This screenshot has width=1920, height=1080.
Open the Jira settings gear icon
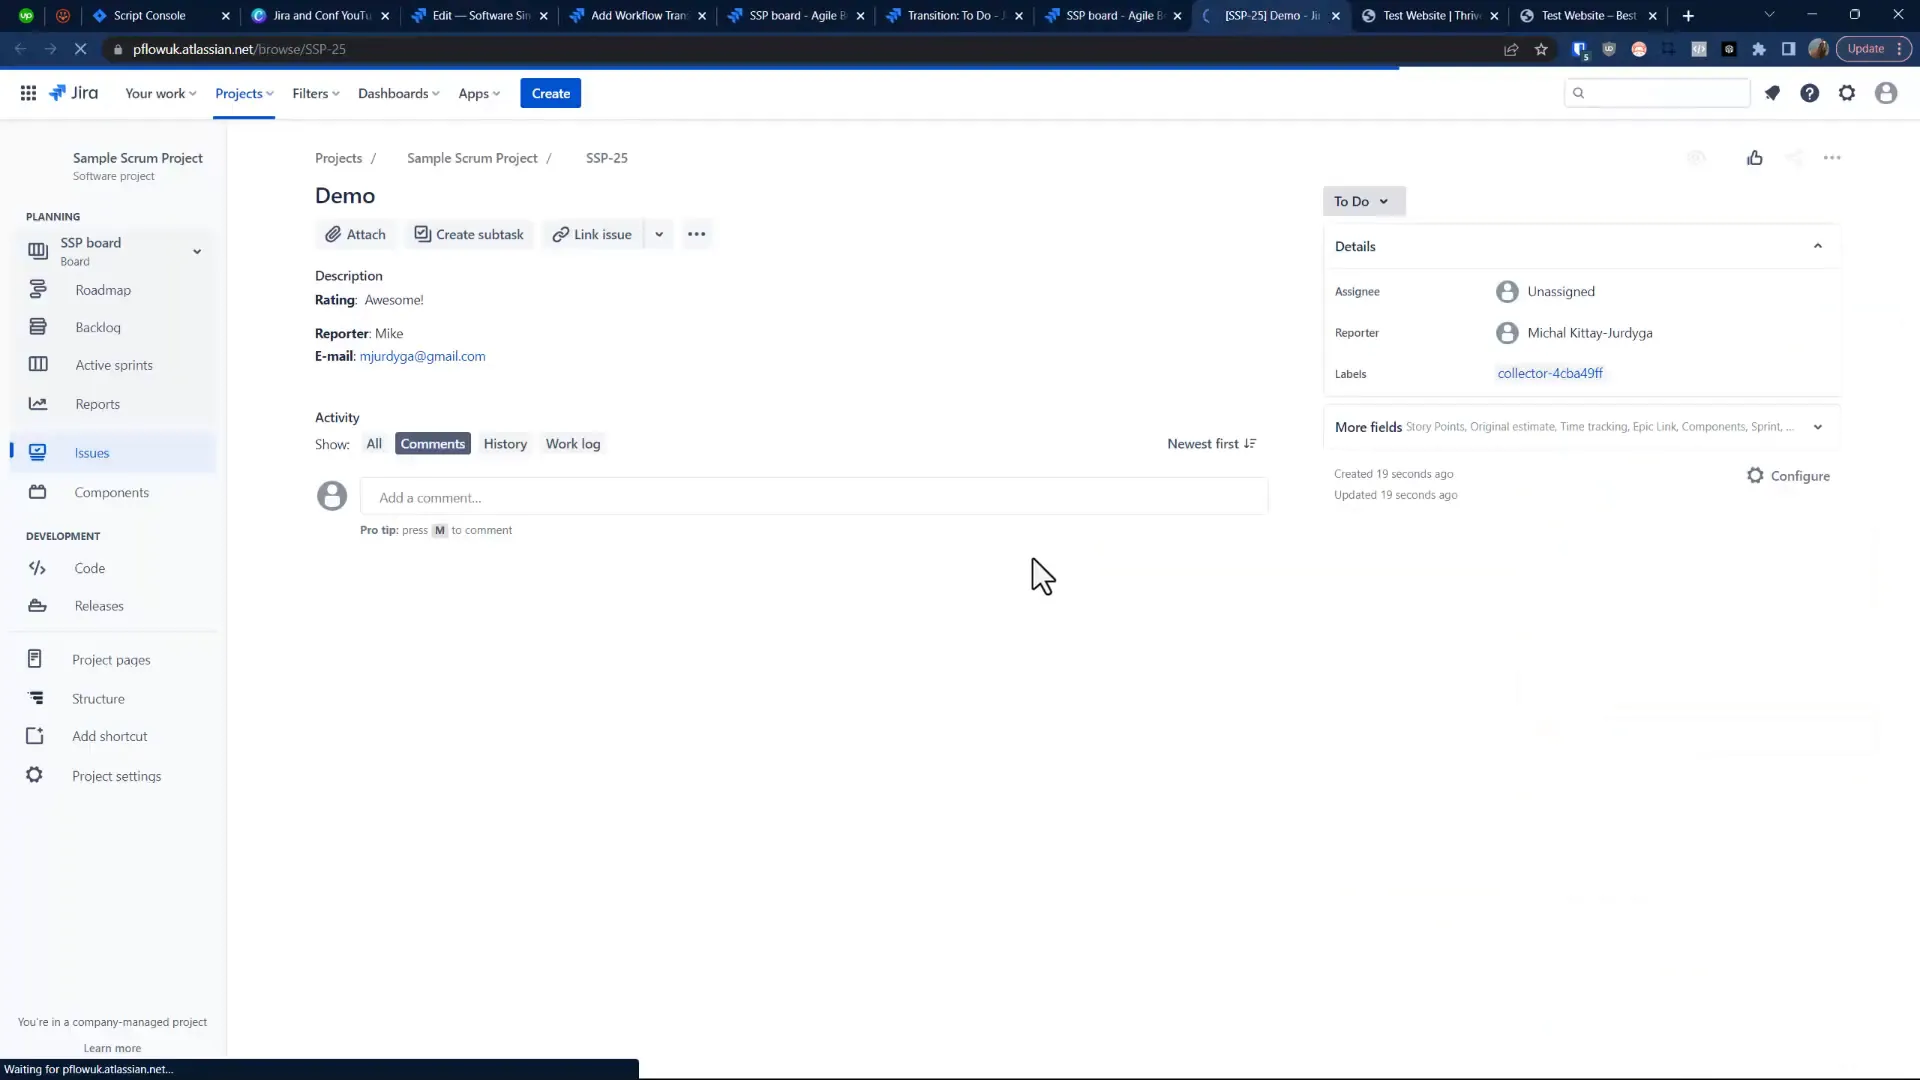click(x=1847, y=93)
